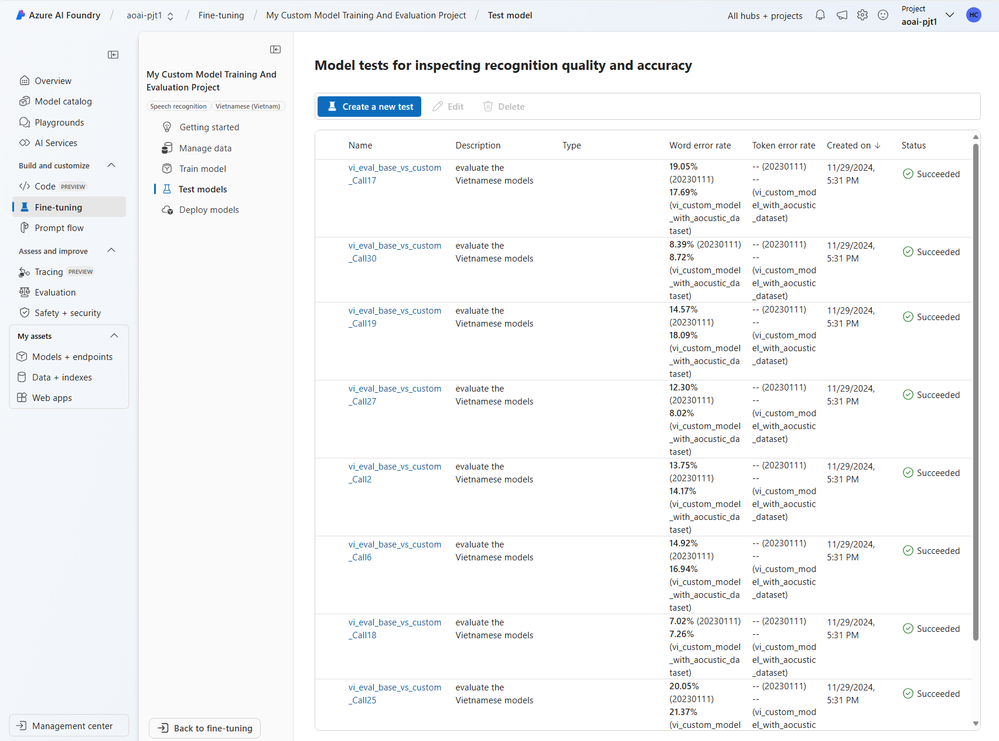Viewport: 999px width, 741px height.
Task: Click the scrollbar up arrow
Action: (x=975, y=137)
